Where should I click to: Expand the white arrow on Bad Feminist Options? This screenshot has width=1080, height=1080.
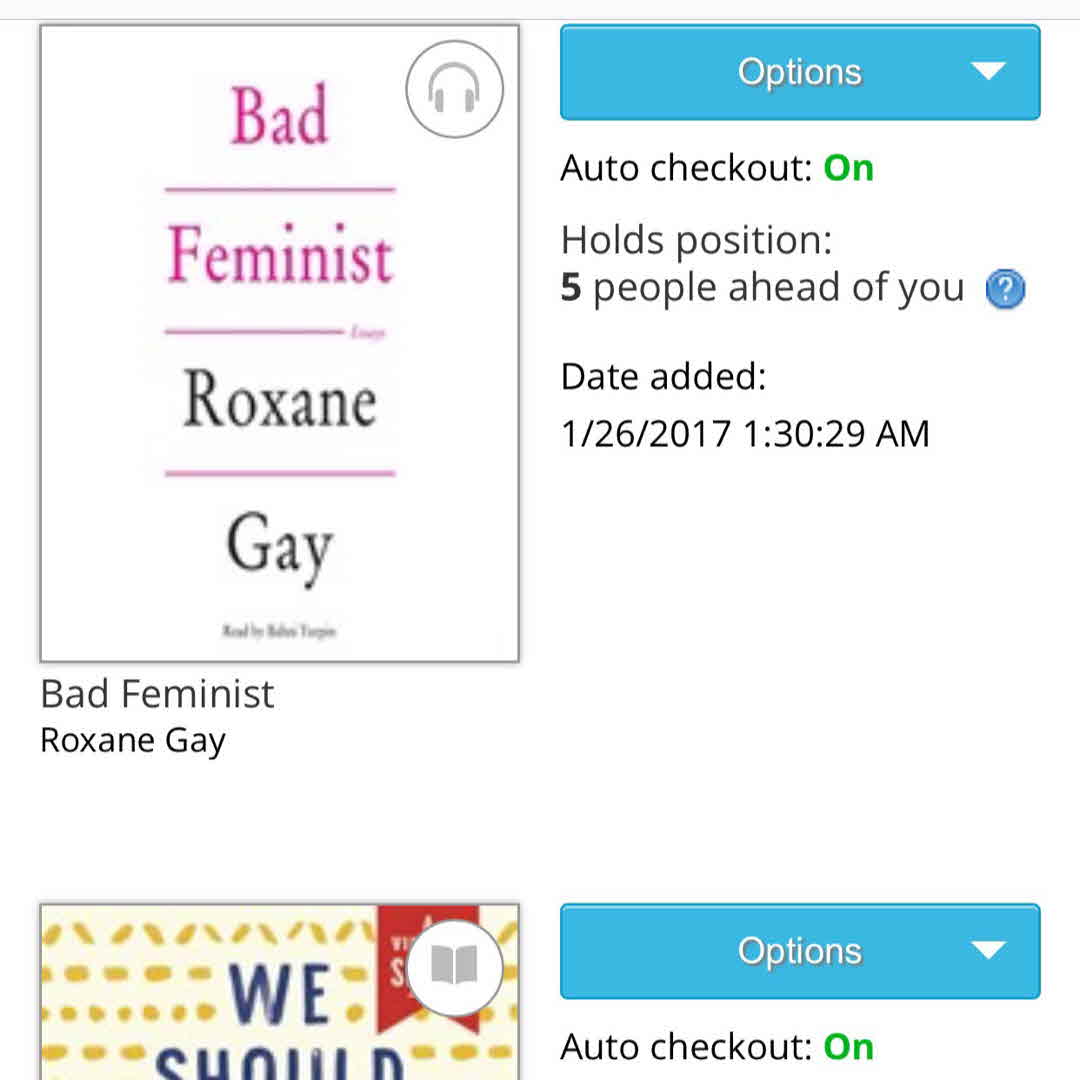(987, 72)
